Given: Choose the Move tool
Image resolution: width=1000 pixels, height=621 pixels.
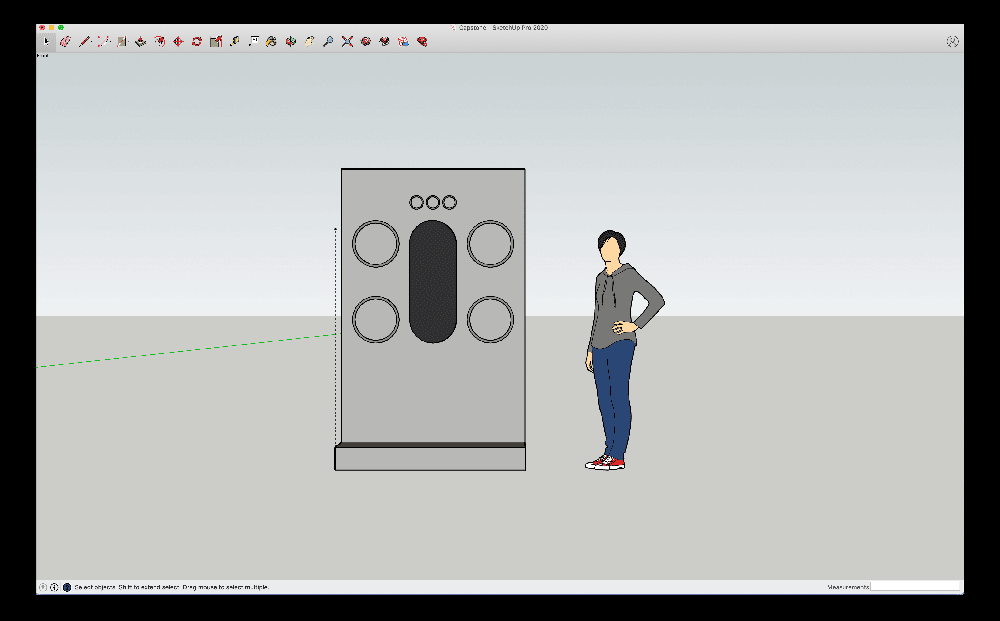Looking at the screenshot, I should click(179, 41).
